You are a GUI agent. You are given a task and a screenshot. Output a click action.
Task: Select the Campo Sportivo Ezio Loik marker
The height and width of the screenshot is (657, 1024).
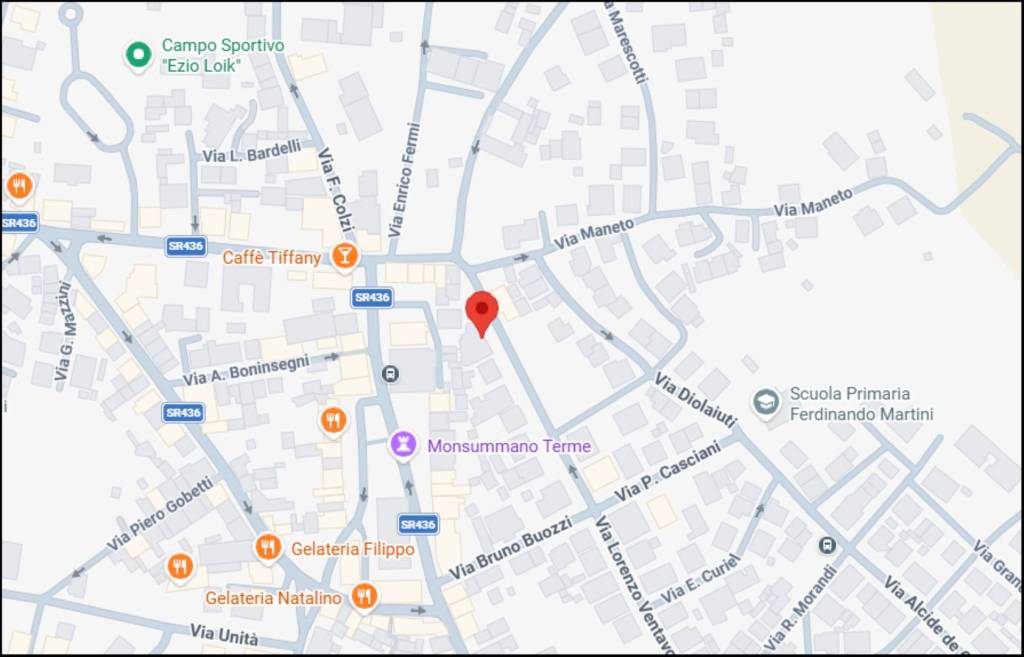[138, 56]
